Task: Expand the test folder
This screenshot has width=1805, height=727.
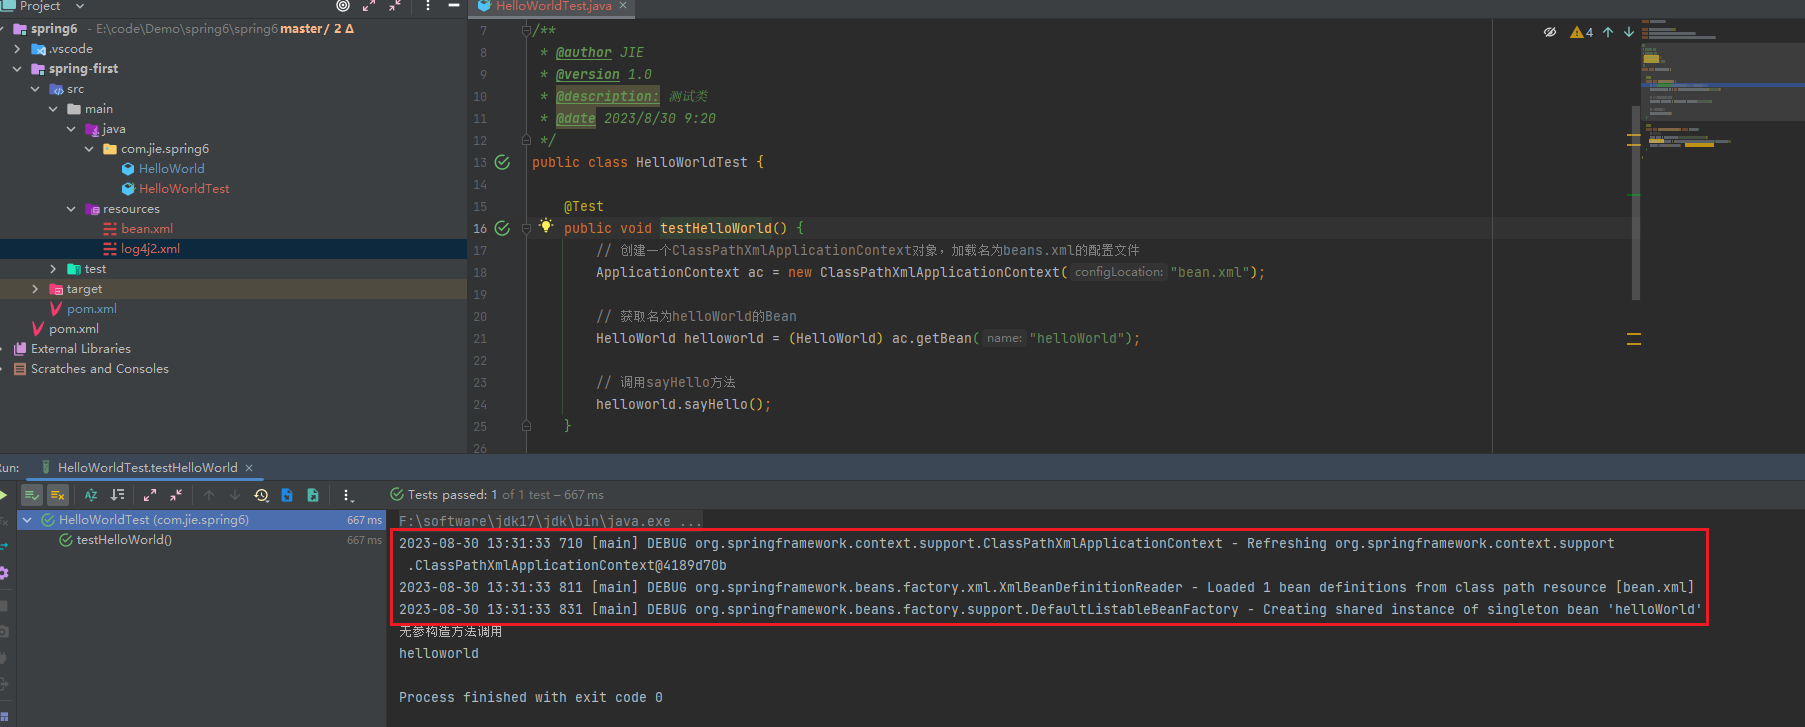Action: click(53, 269)
